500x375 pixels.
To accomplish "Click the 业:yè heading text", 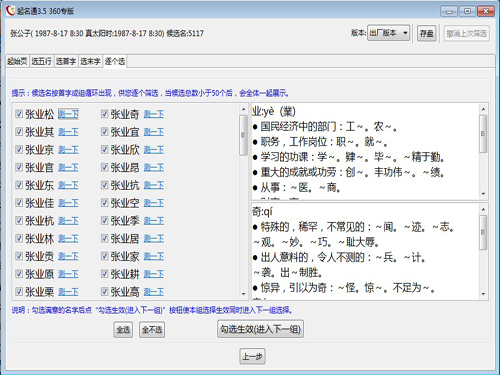I will (273, 111).
